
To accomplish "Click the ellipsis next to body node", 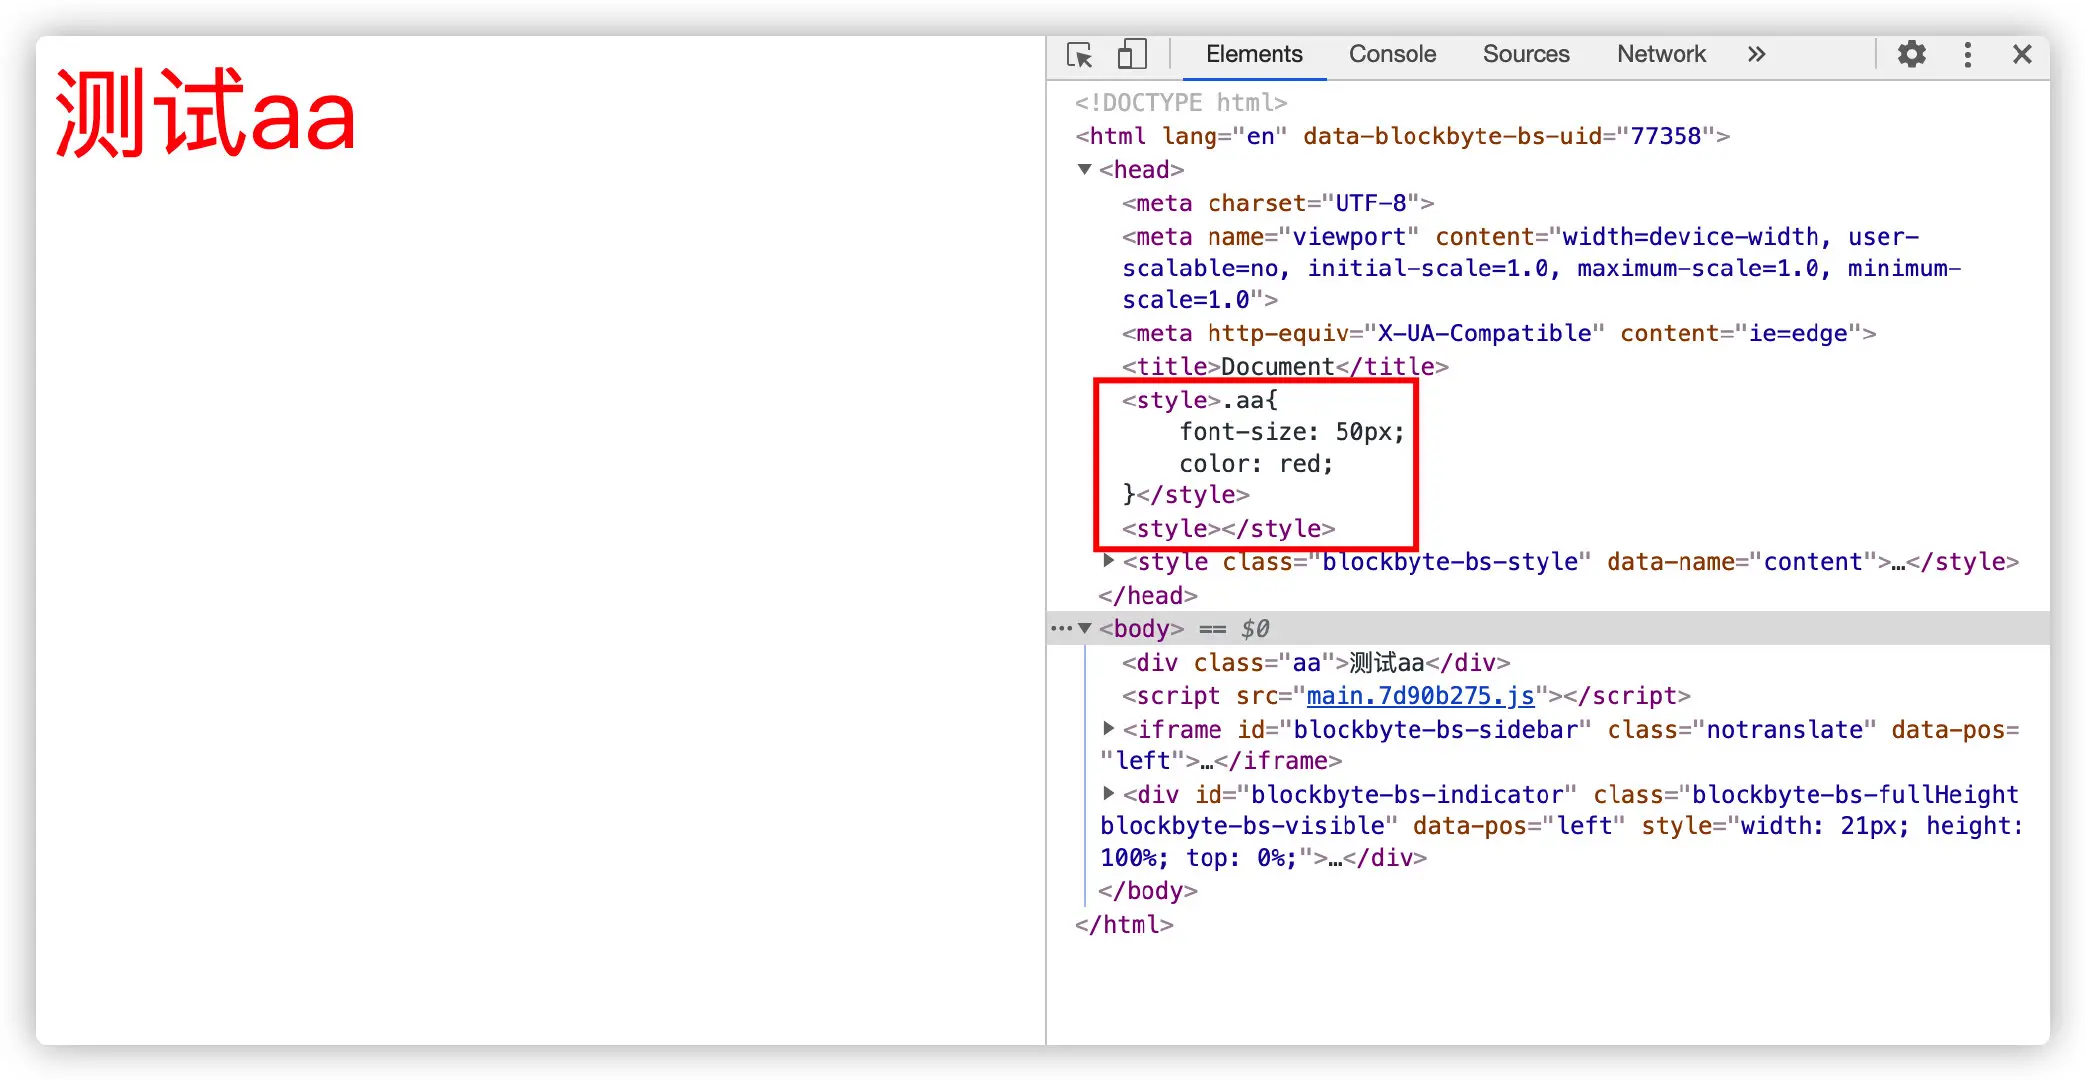I will click(1060, 629).
